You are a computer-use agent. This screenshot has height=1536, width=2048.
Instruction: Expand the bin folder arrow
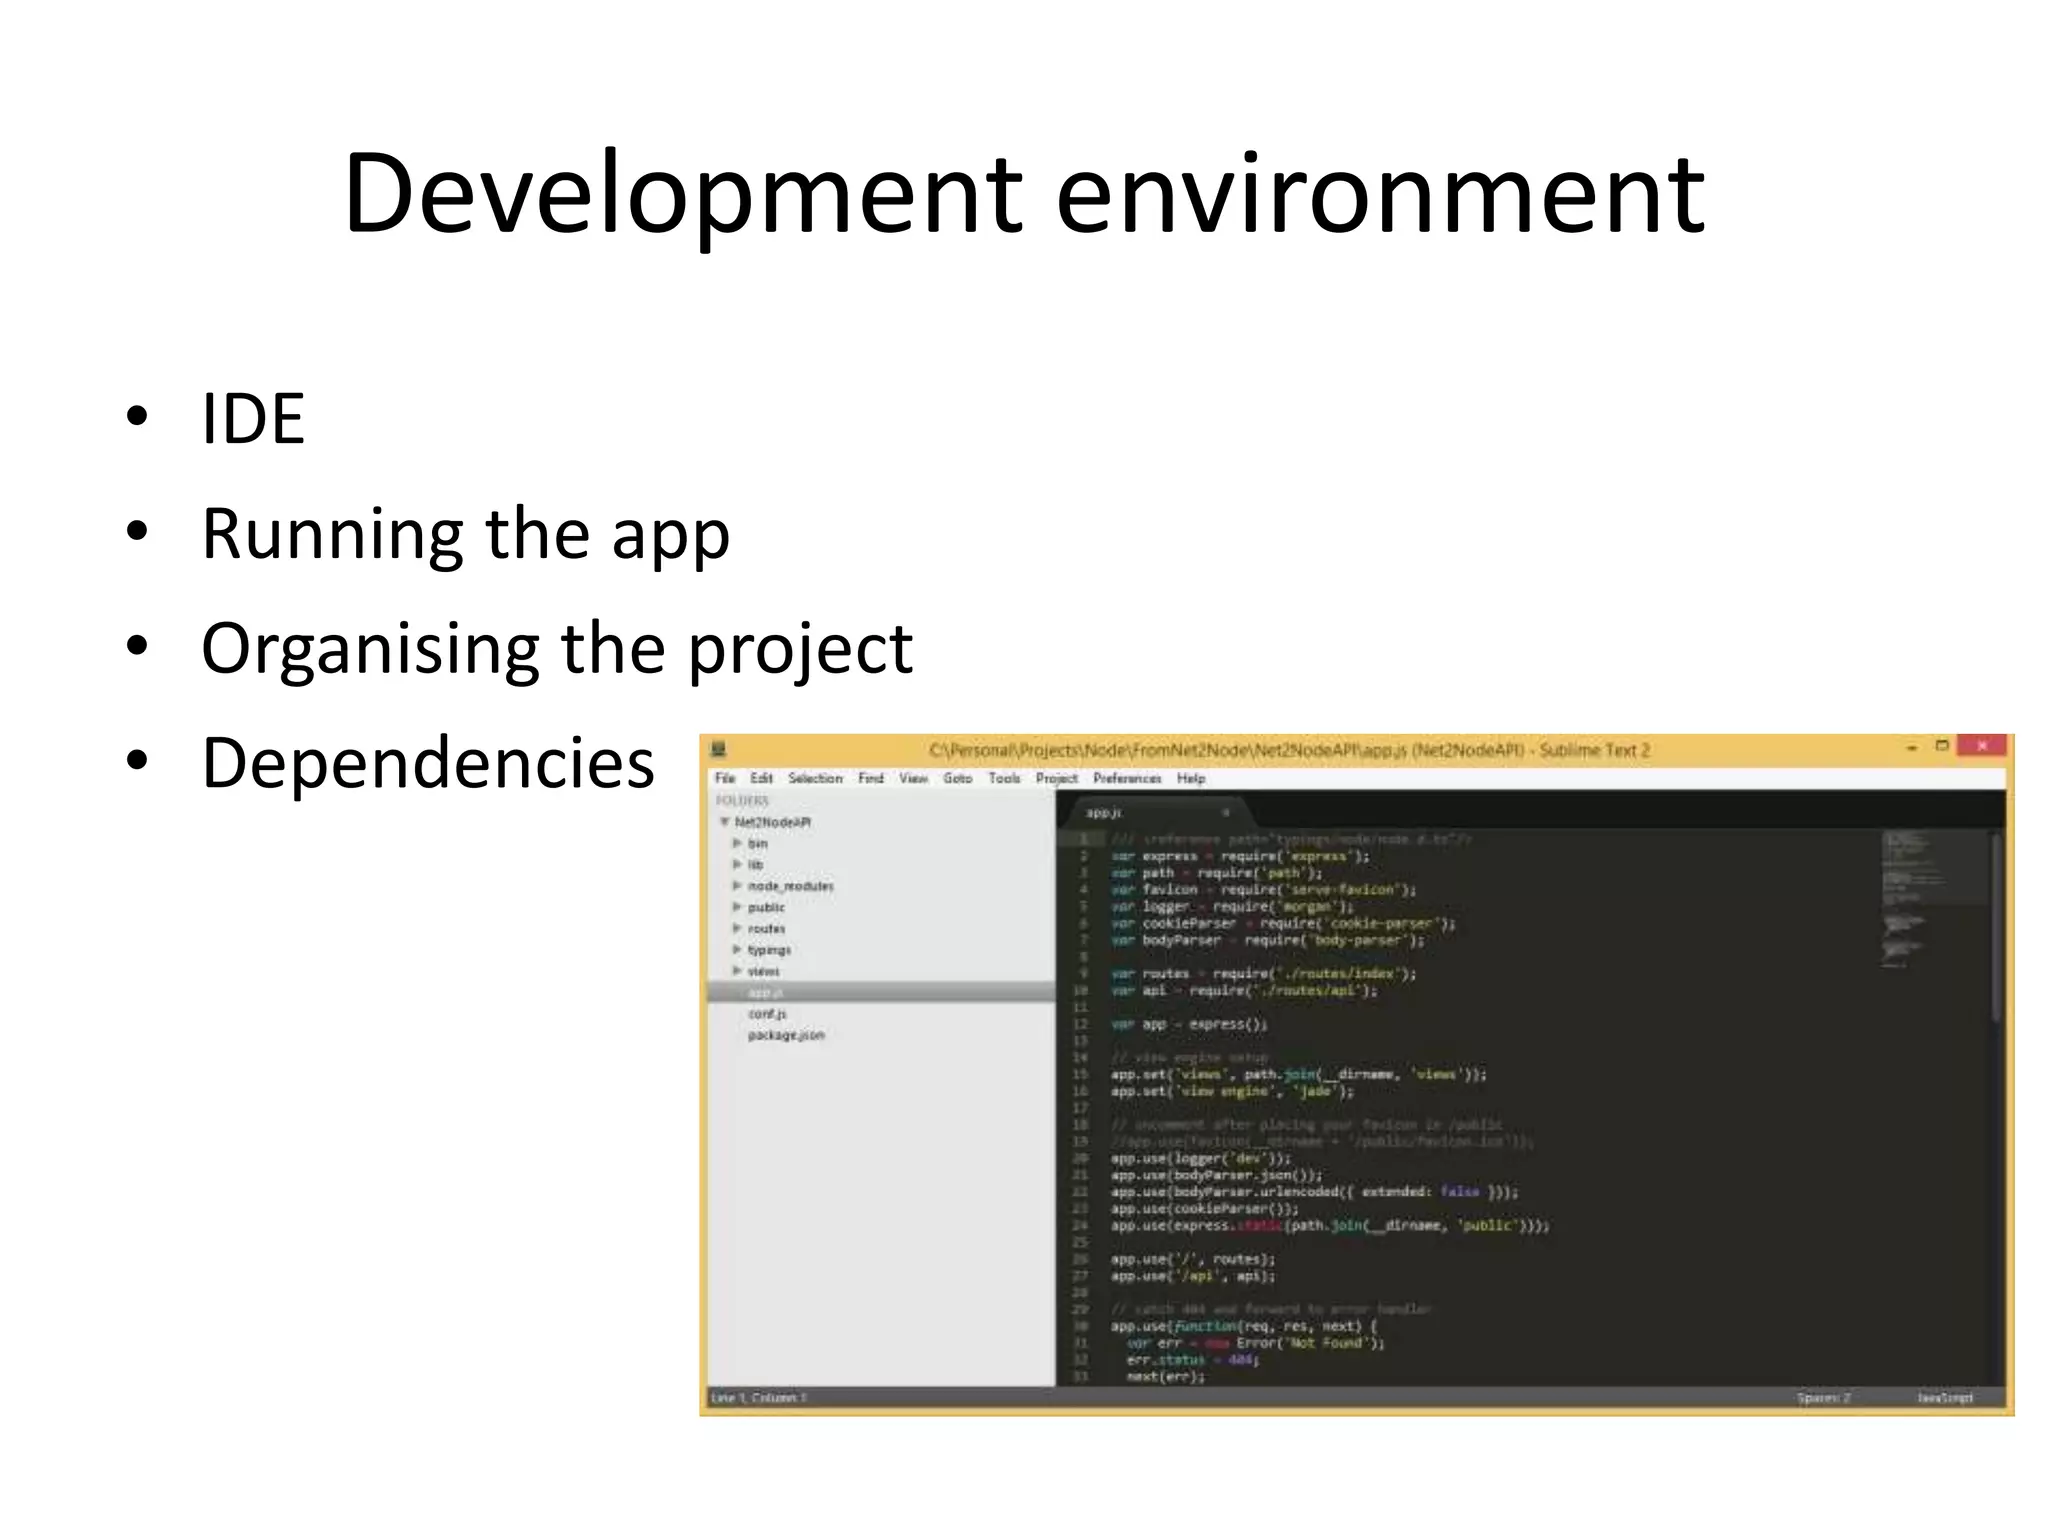point(737,843)
